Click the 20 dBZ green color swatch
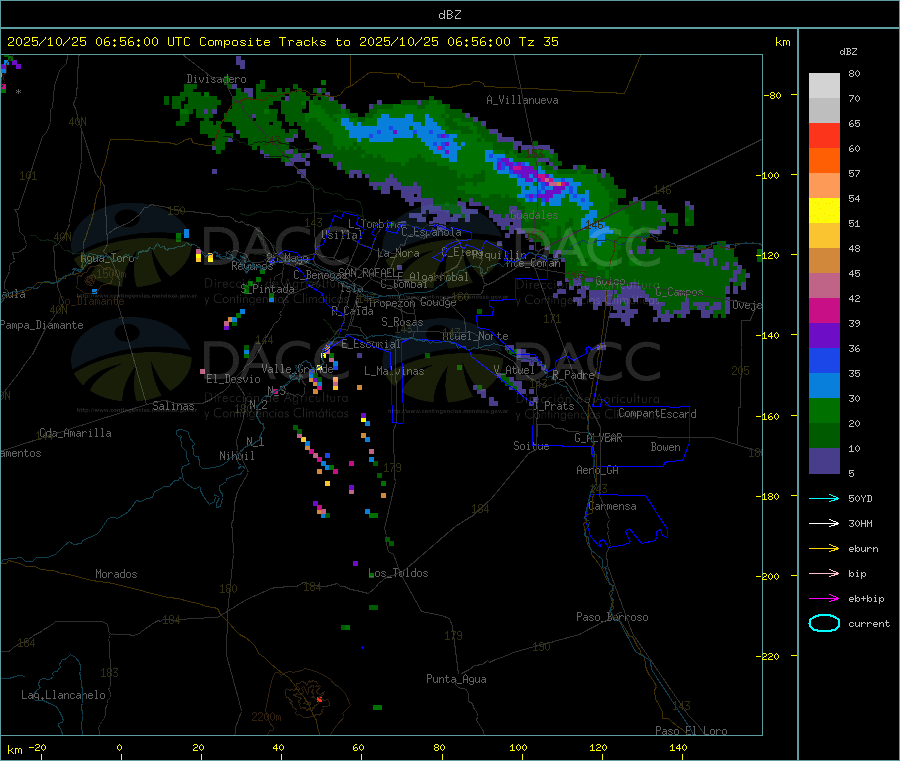The height and width of the screenshot is (761, 900). (x=824, y=411)
